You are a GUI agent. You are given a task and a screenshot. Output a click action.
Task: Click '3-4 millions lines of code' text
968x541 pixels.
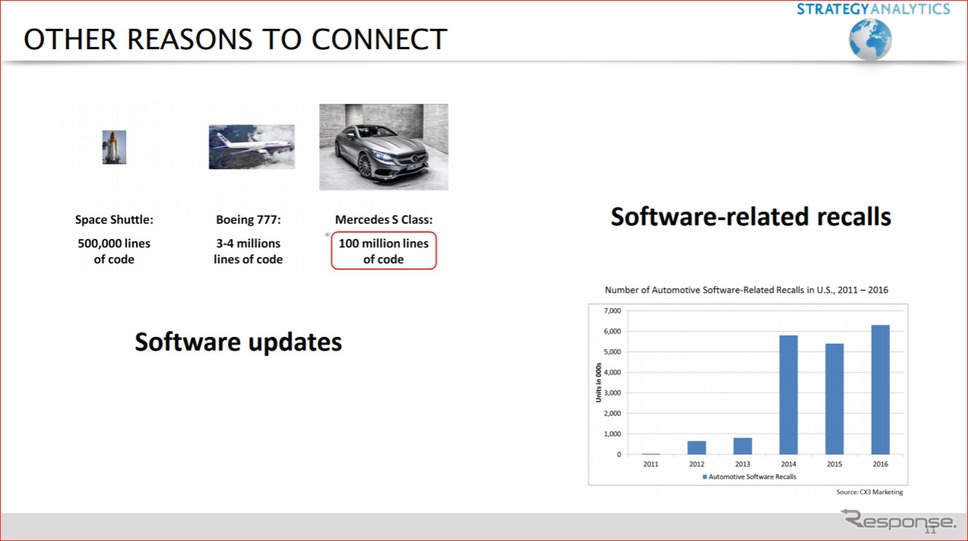pyautogui.click(x=248, y=251)
